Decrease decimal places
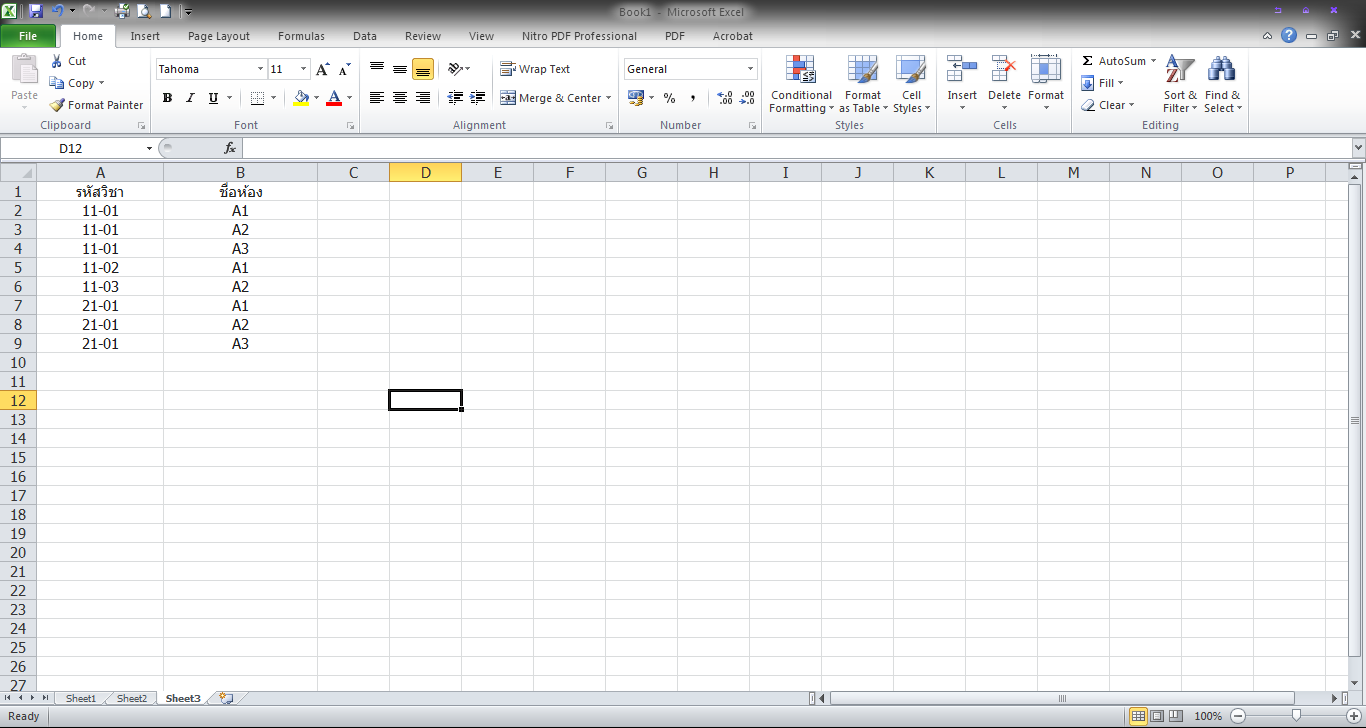The height and width of the screenshot is (728, 1366). 747,98
